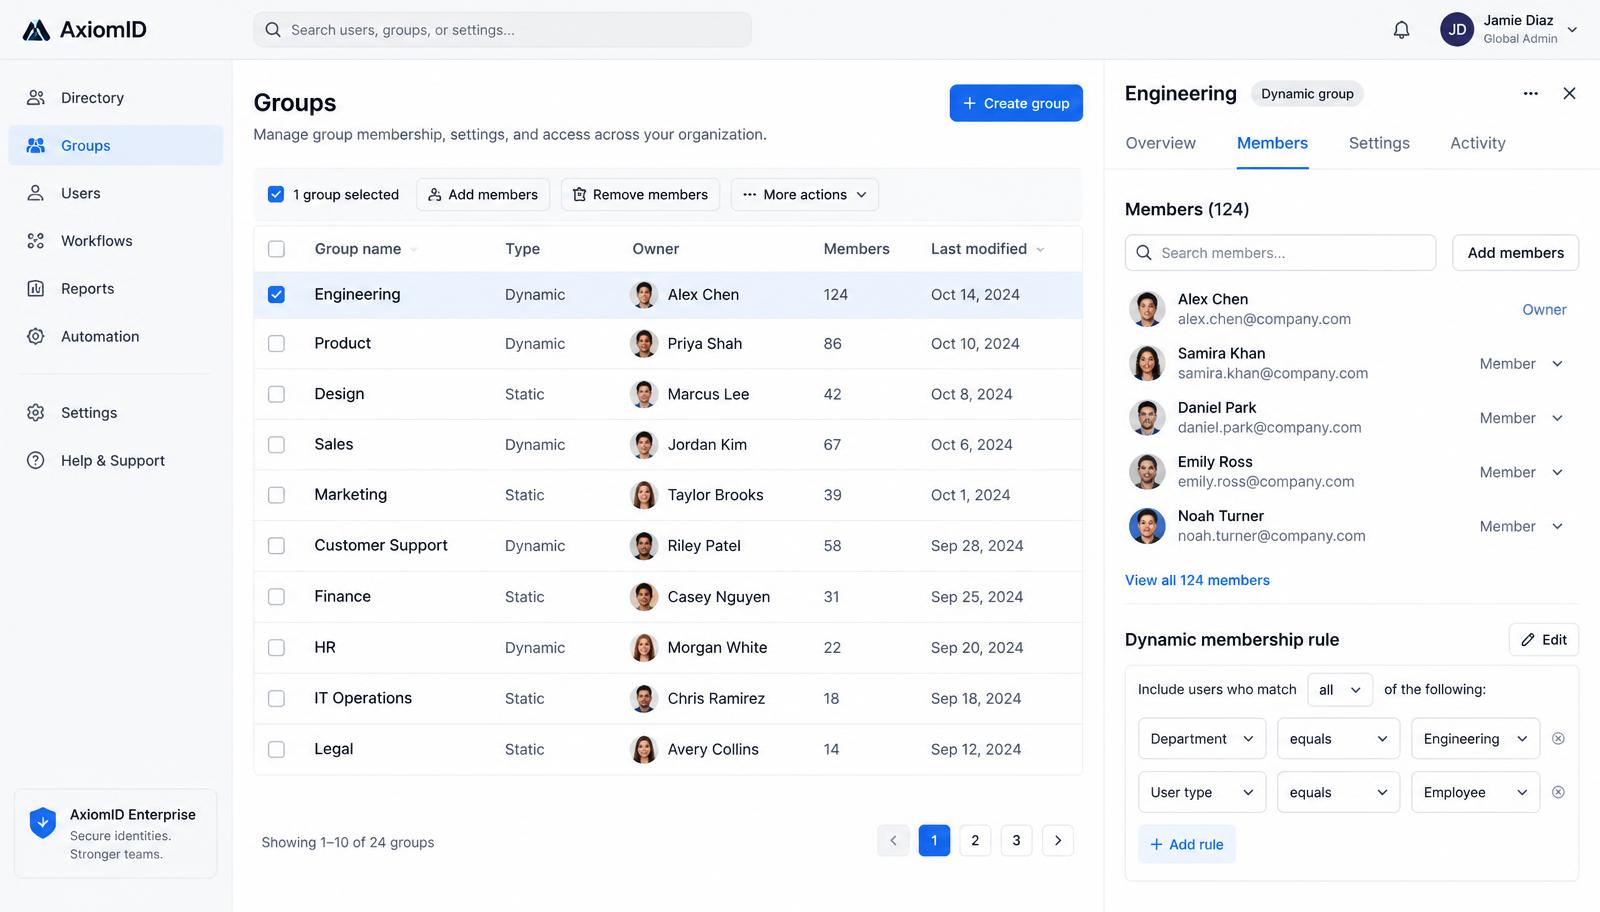Click the Search members field
This screenshot has width=1600, height=912.
pos(1280,253)
